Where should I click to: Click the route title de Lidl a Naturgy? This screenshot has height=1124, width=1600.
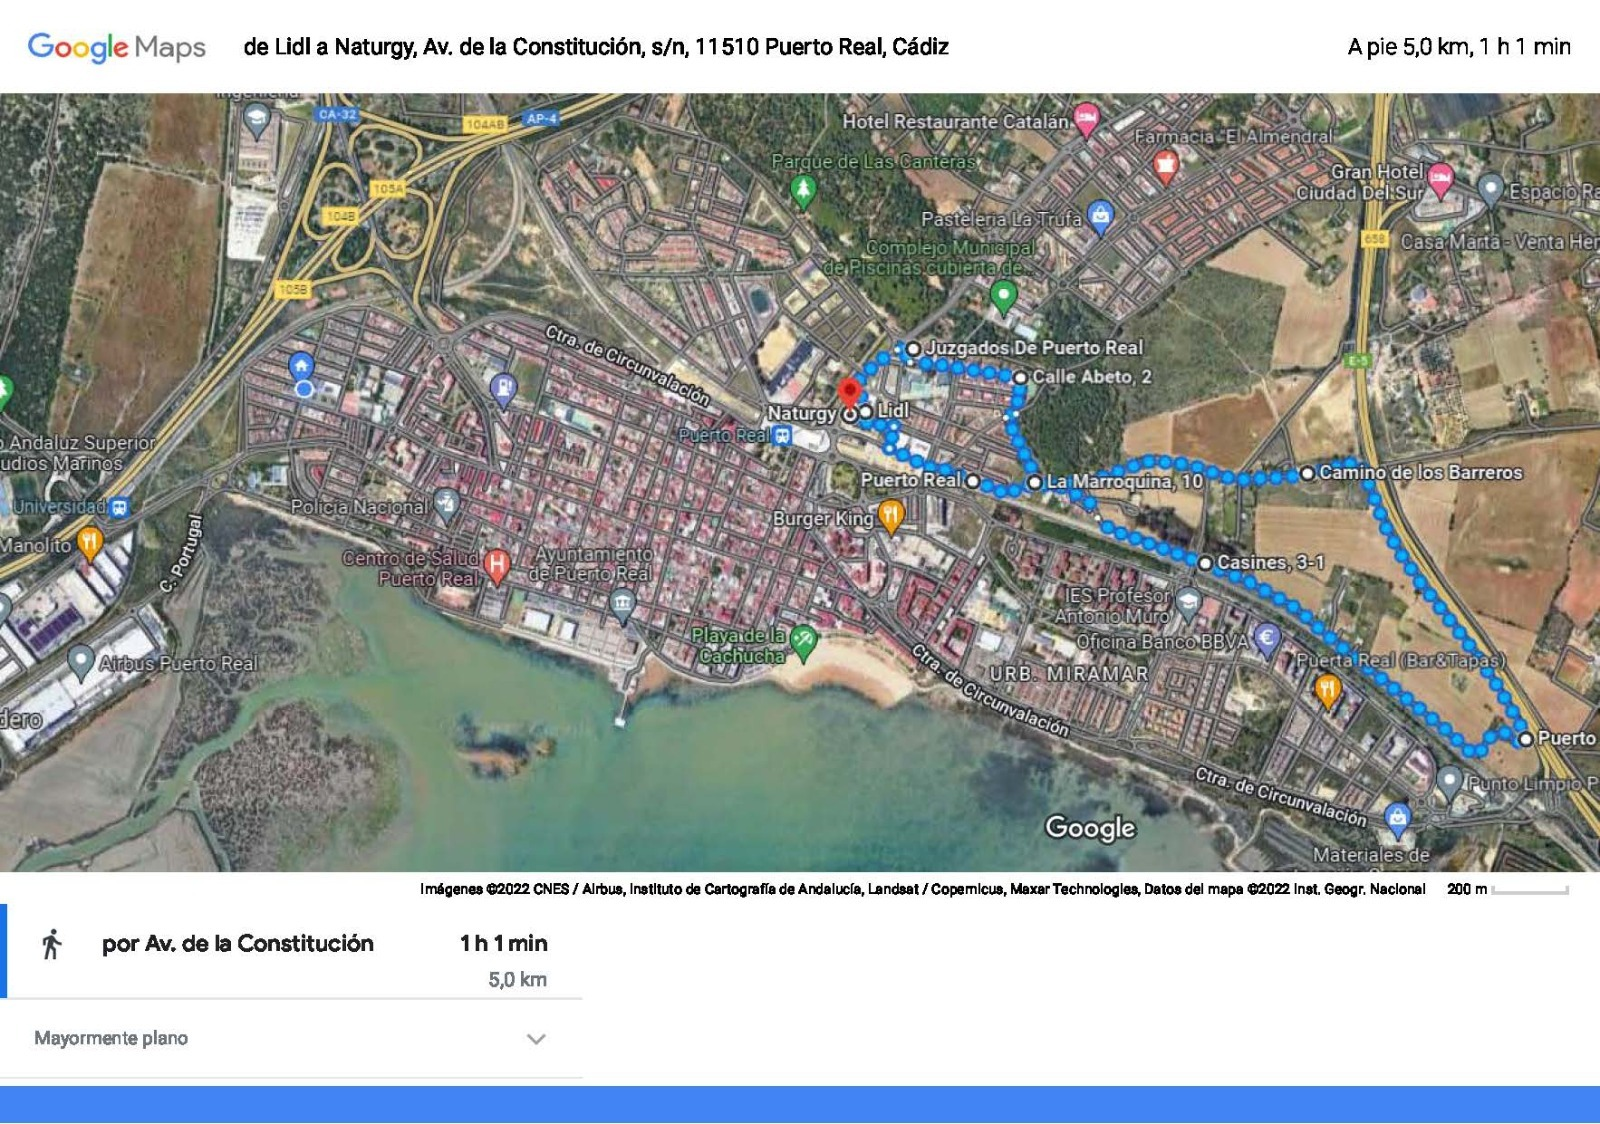pyautogui.click(x=596, y=47)
